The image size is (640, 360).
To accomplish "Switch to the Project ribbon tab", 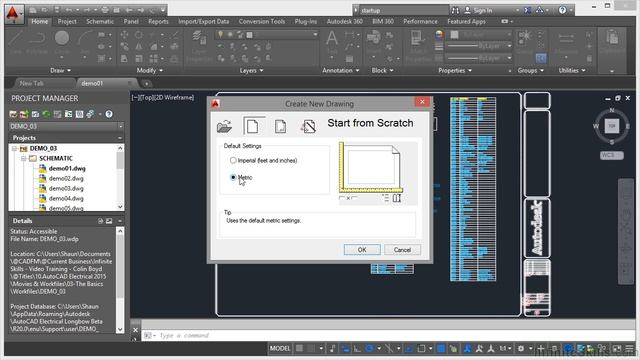I will [x=67, y=22].
